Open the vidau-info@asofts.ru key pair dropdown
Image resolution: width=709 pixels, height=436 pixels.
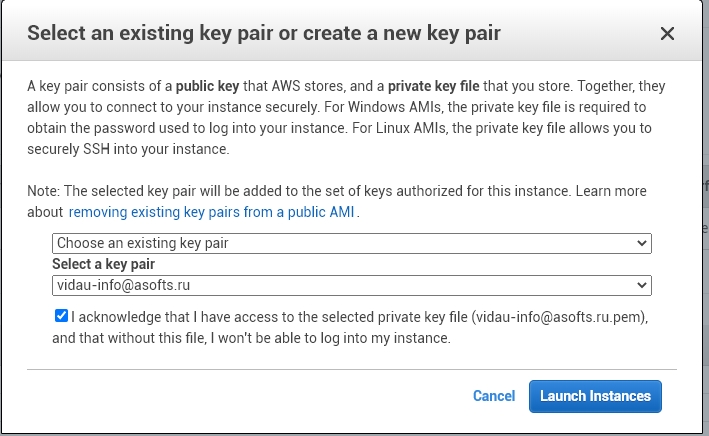pos(350,286)
